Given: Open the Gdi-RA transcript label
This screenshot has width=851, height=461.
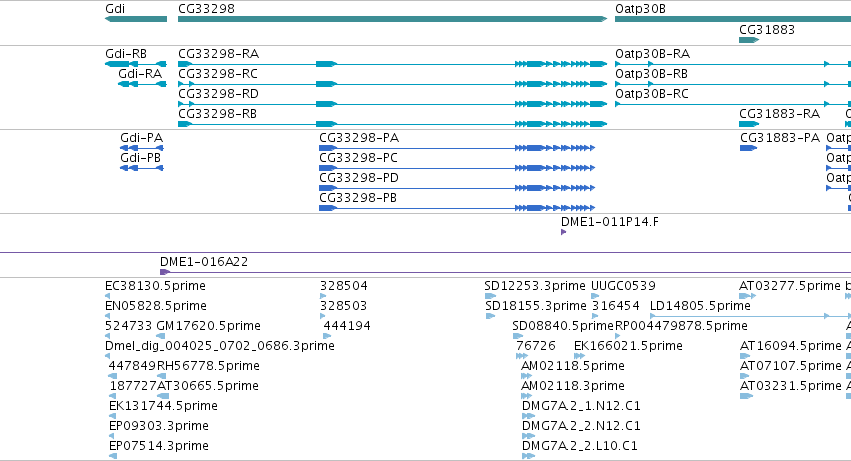Looking at the screenshot, I should pyautogui.click(x=140, y=74).
